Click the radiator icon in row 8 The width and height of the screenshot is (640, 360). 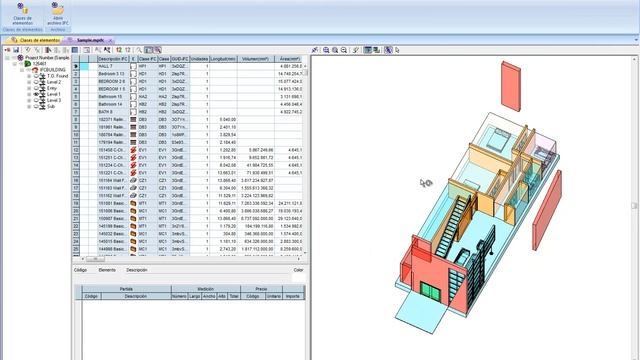click(133, 120)
